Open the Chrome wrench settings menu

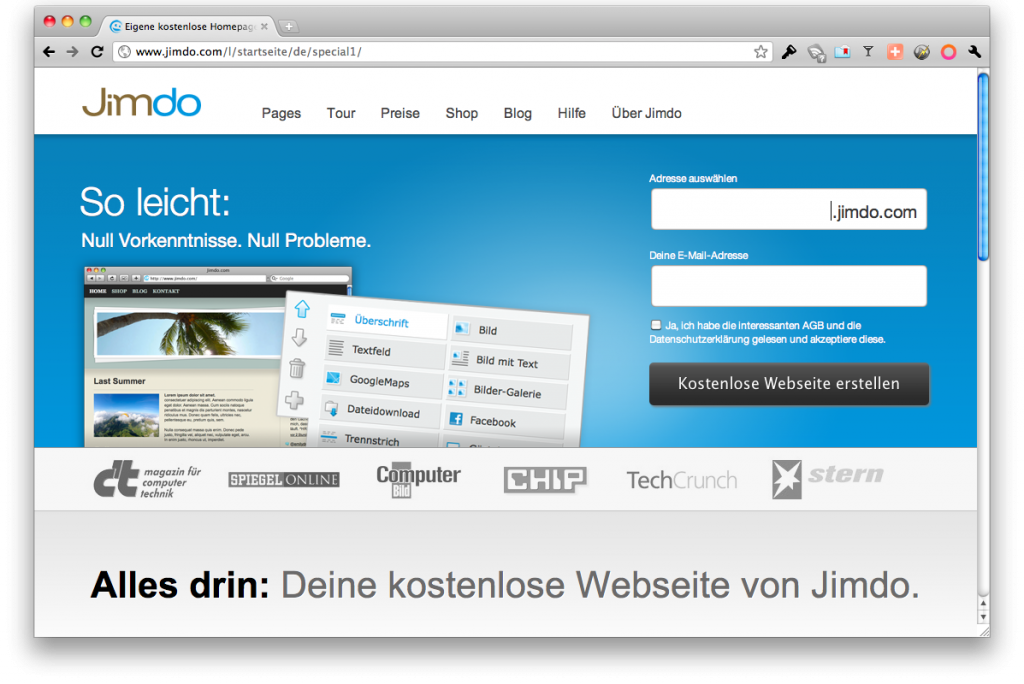[974, 51]
